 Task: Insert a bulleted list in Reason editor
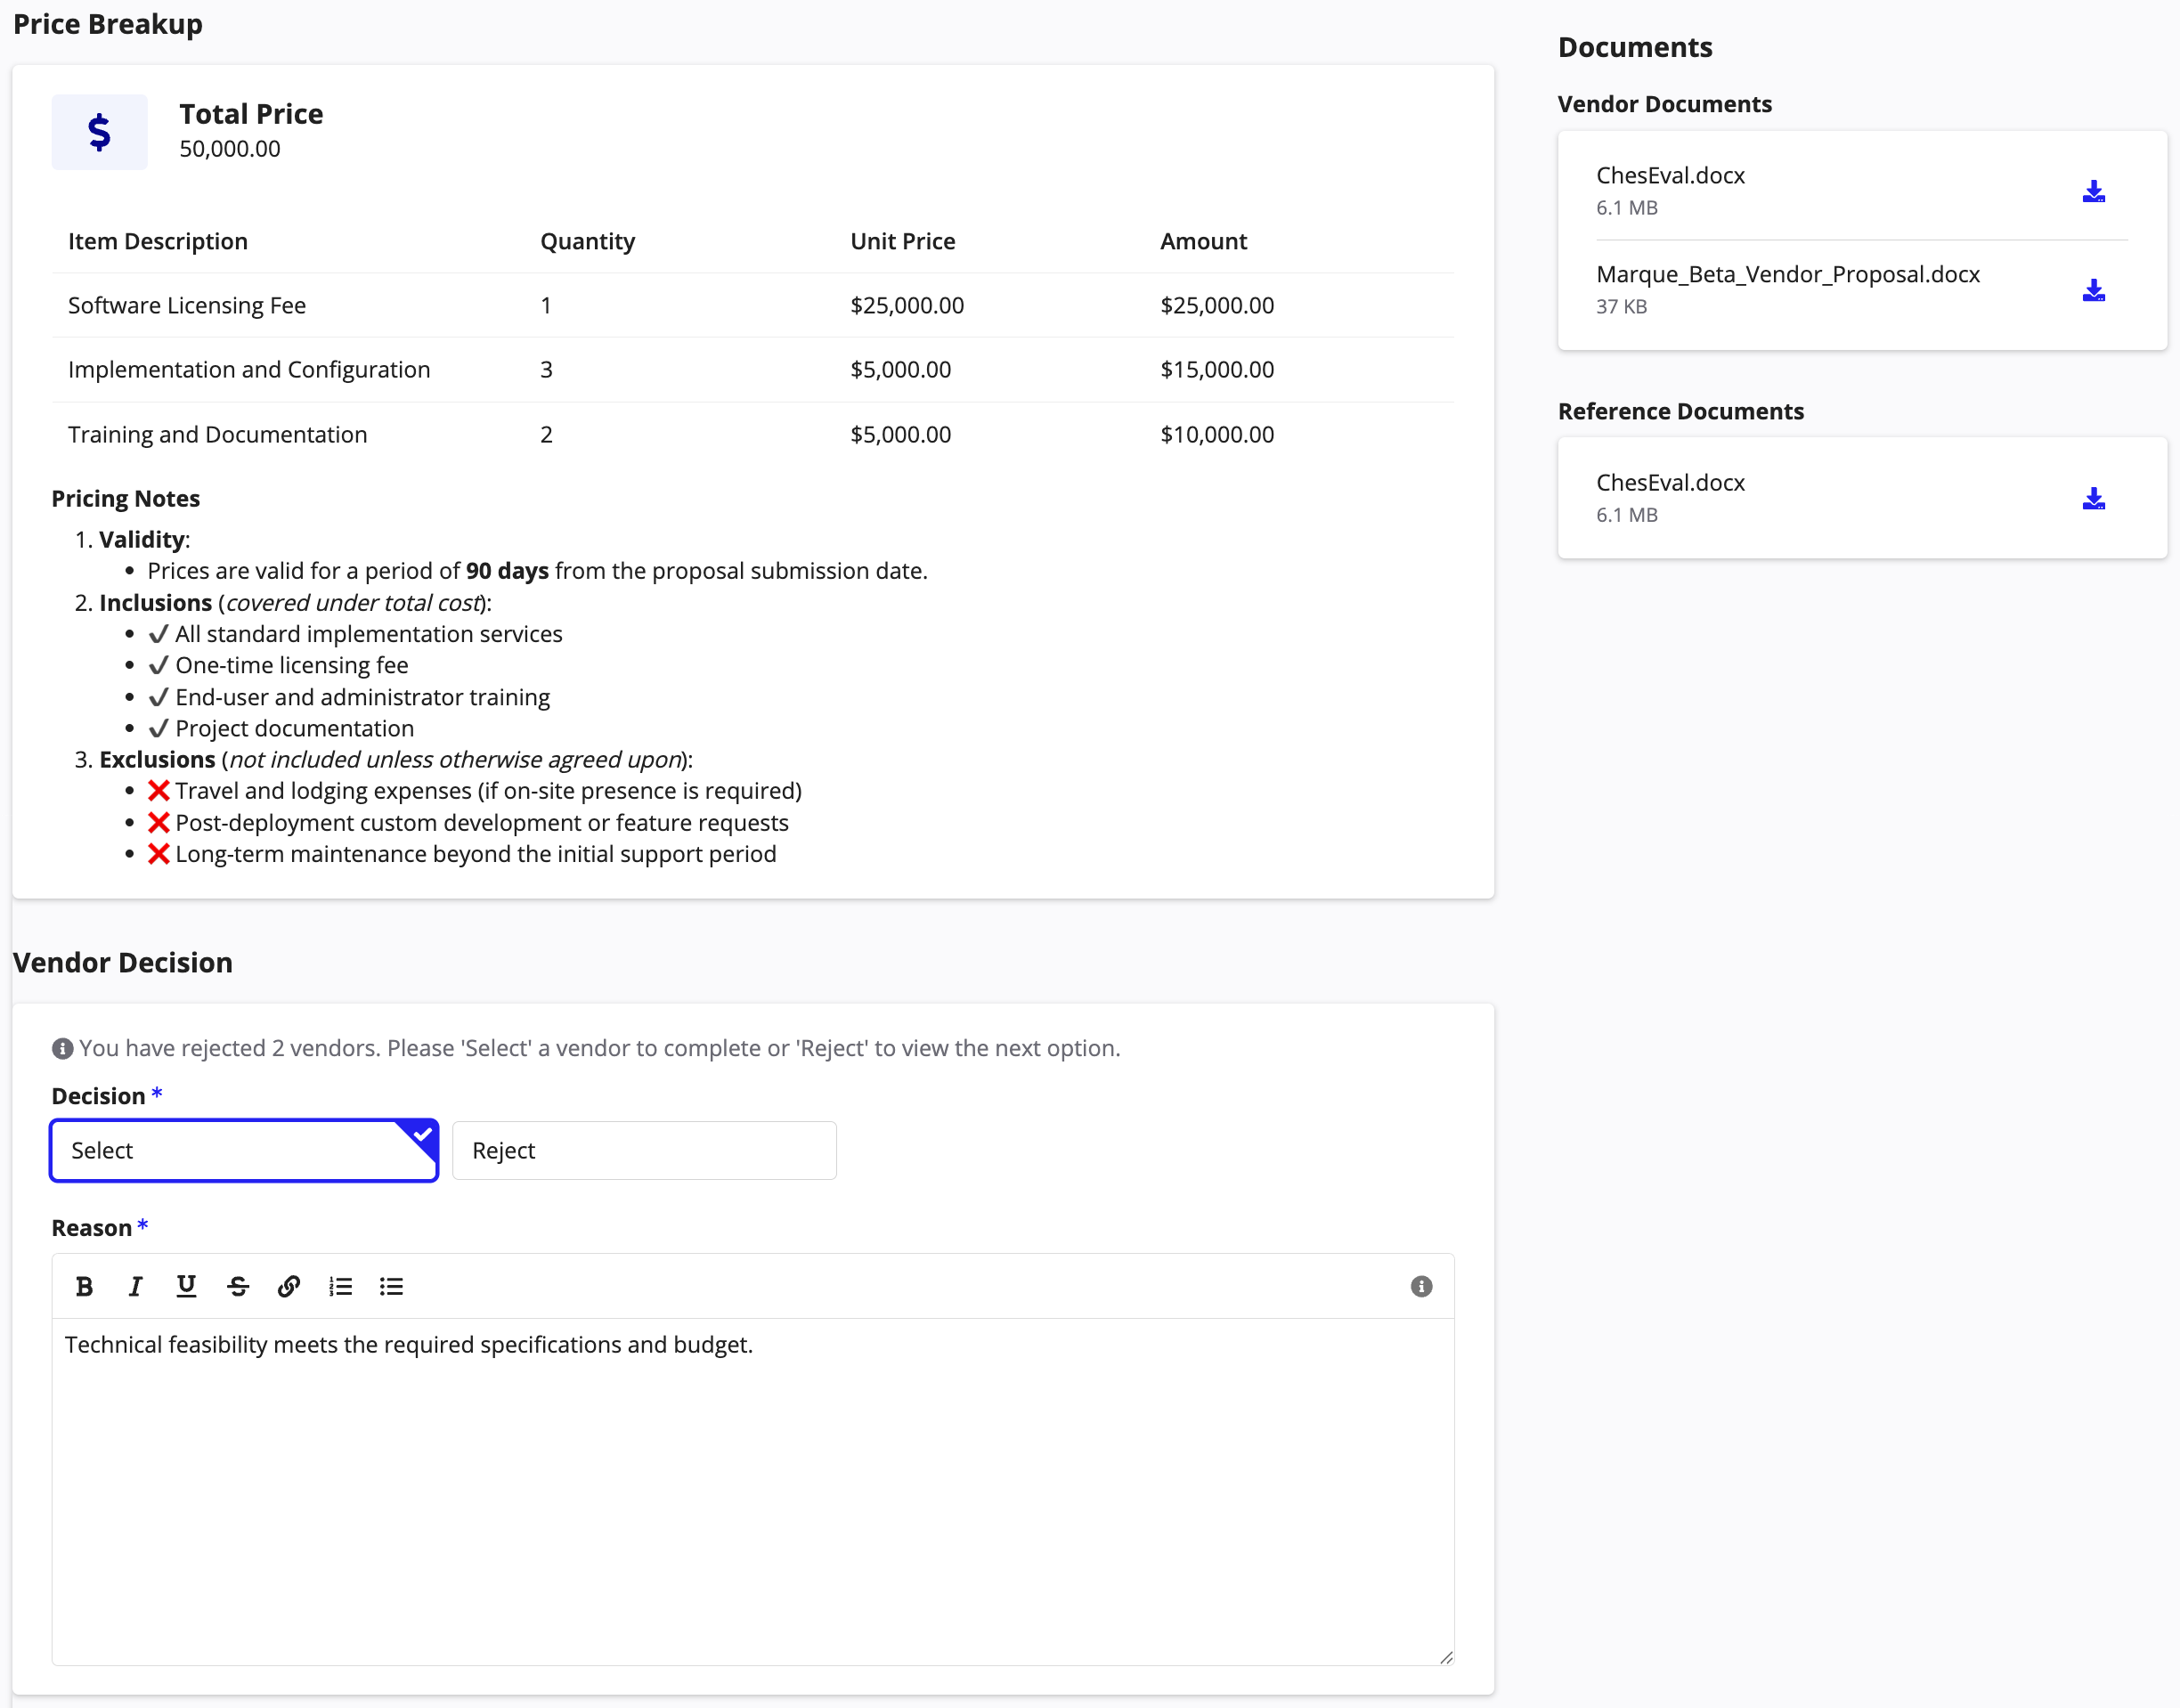(x=391, y=1286)
